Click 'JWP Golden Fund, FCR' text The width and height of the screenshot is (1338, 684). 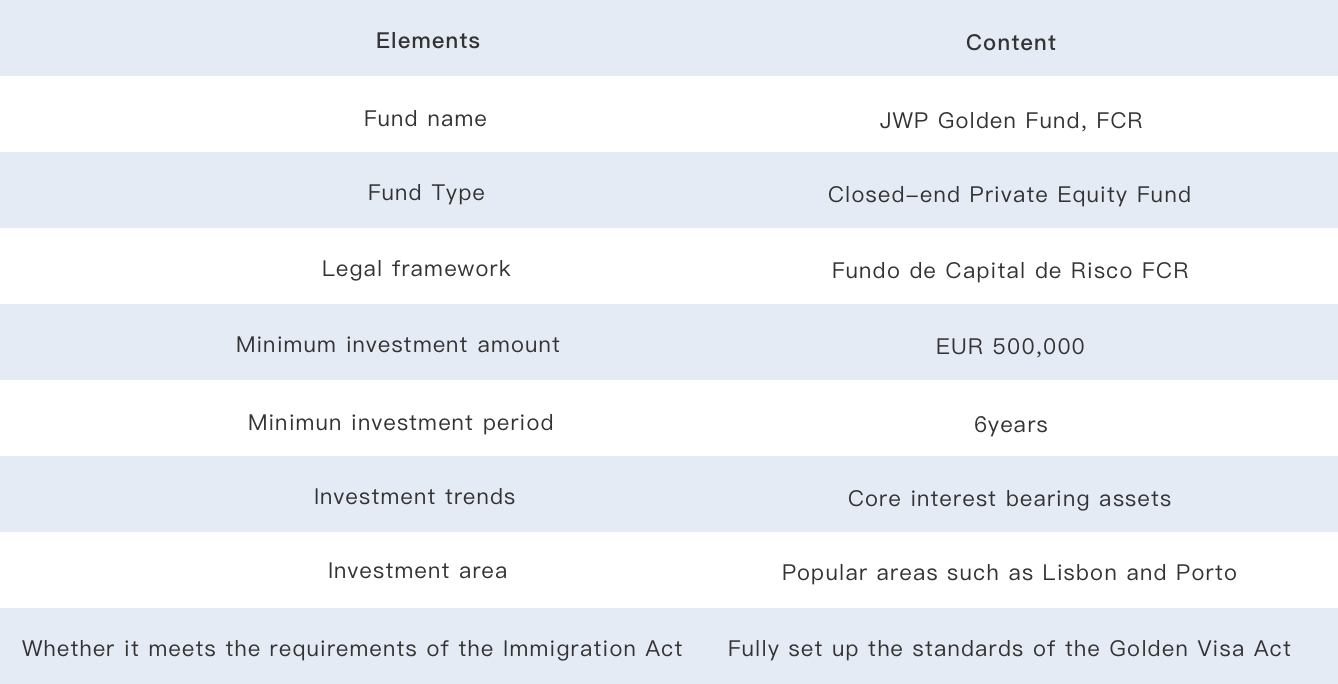[1010, 121]
